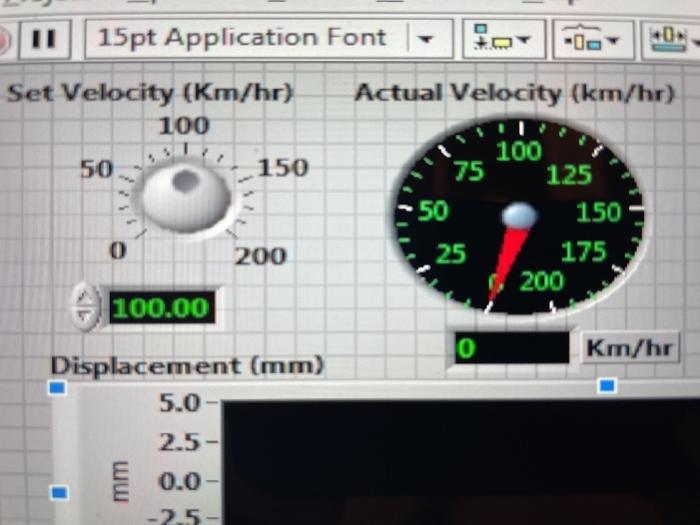
Task: Click the Km/hr unit label box
Action: coord(630,348)
